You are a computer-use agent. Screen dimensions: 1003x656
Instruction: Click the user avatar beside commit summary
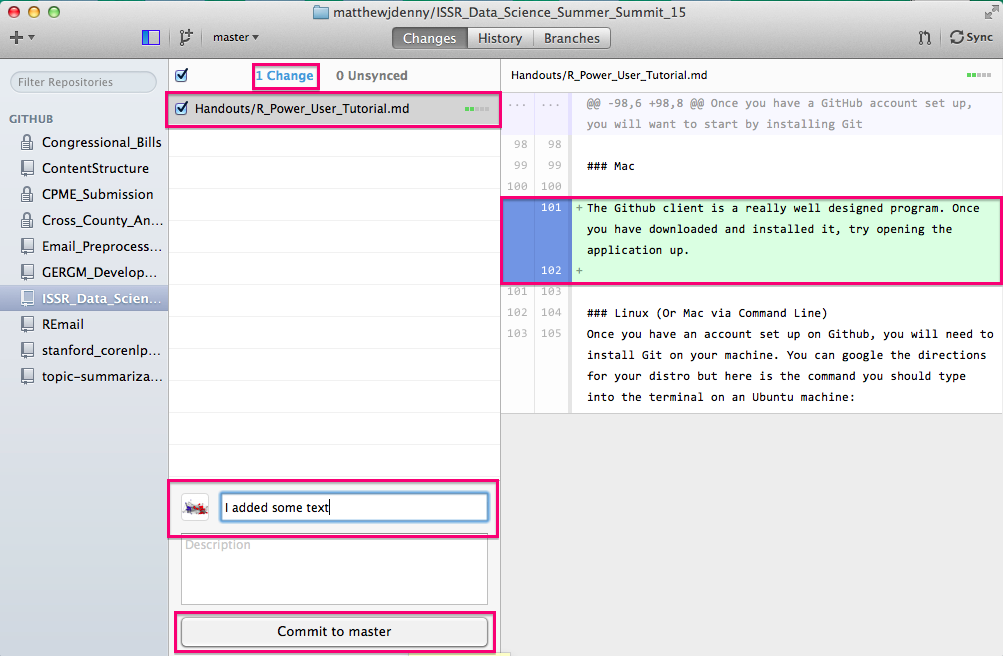(195, 508)
